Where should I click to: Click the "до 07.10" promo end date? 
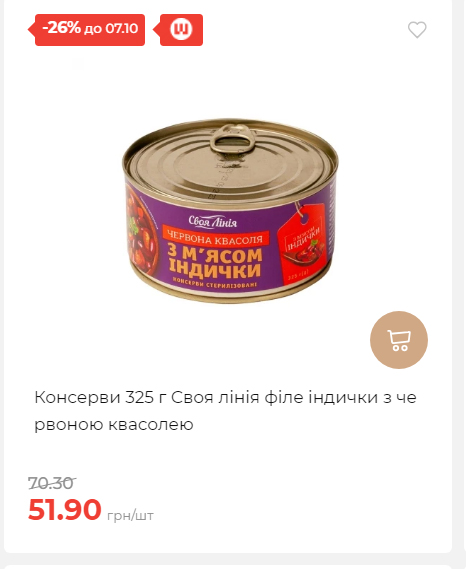(x=111, y=29)
